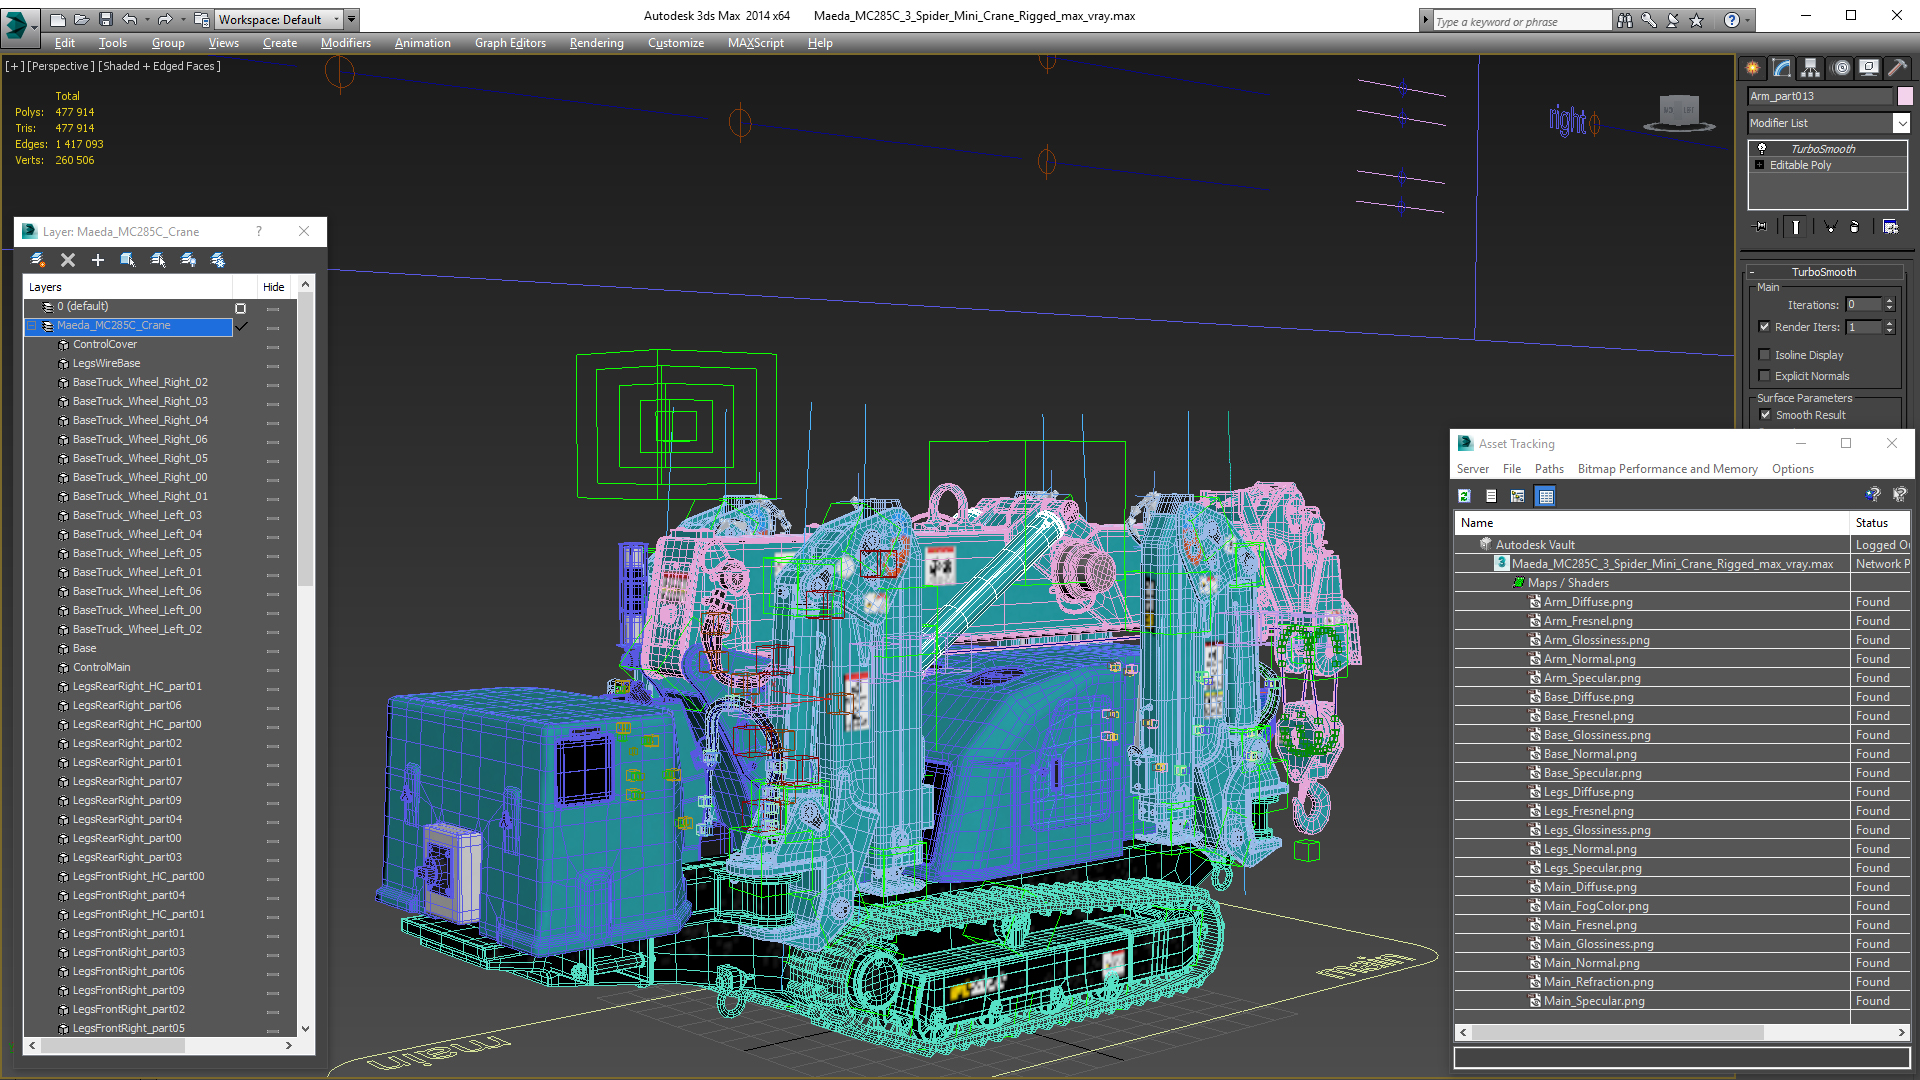The height and width of the screenshot is (1080, 1920).
Task: Open Bitmap Performance and Memory menu
Action: pyautogui.click(x=1667, y=469)
